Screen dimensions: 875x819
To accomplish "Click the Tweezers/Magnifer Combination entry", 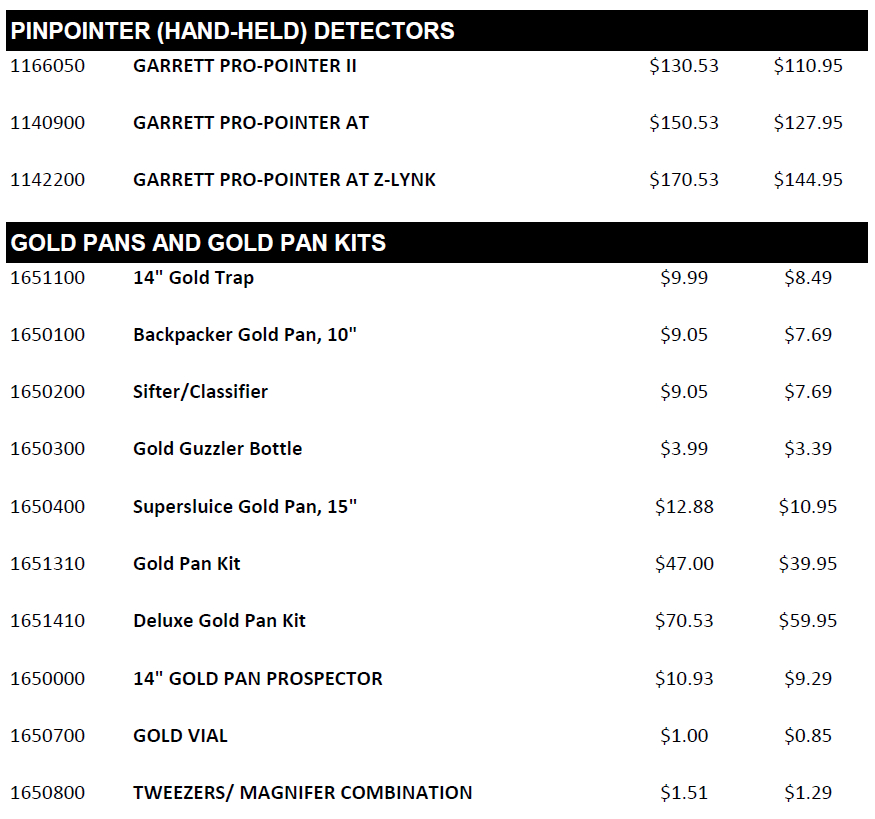I will click(x=302, y=793).
